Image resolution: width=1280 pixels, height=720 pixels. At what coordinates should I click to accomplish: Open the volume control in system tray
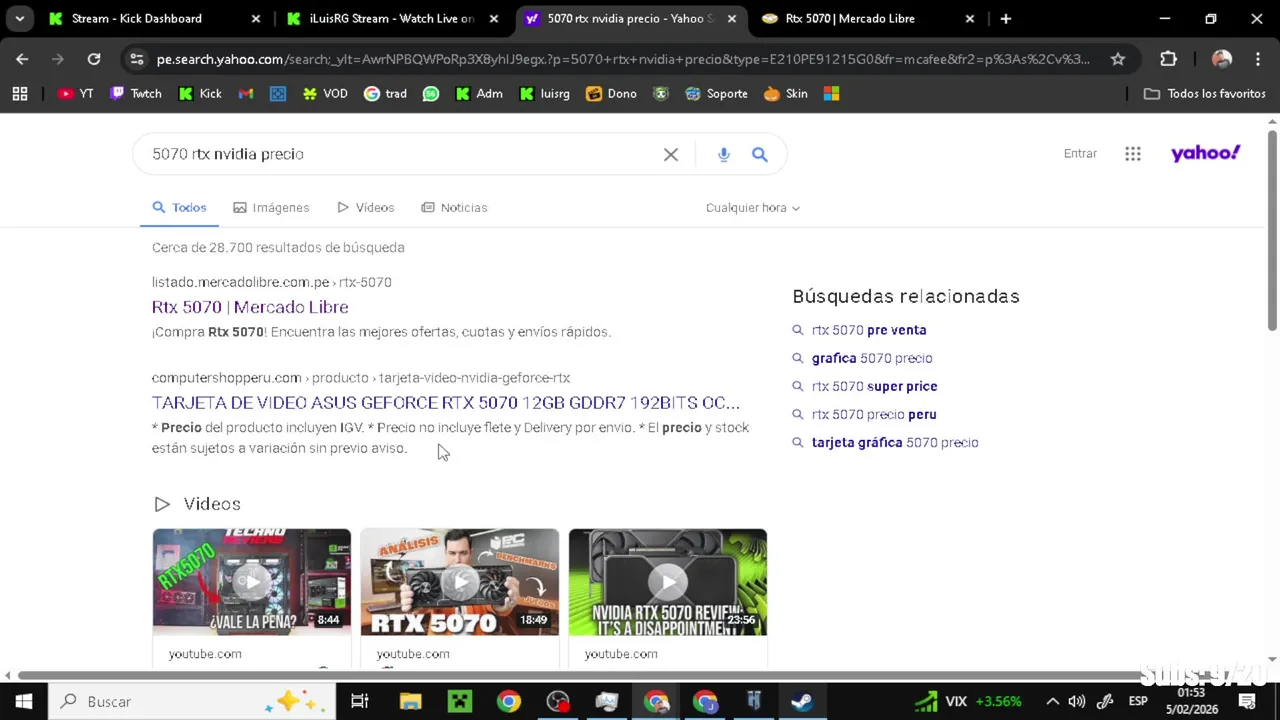tap(1077, 701)
